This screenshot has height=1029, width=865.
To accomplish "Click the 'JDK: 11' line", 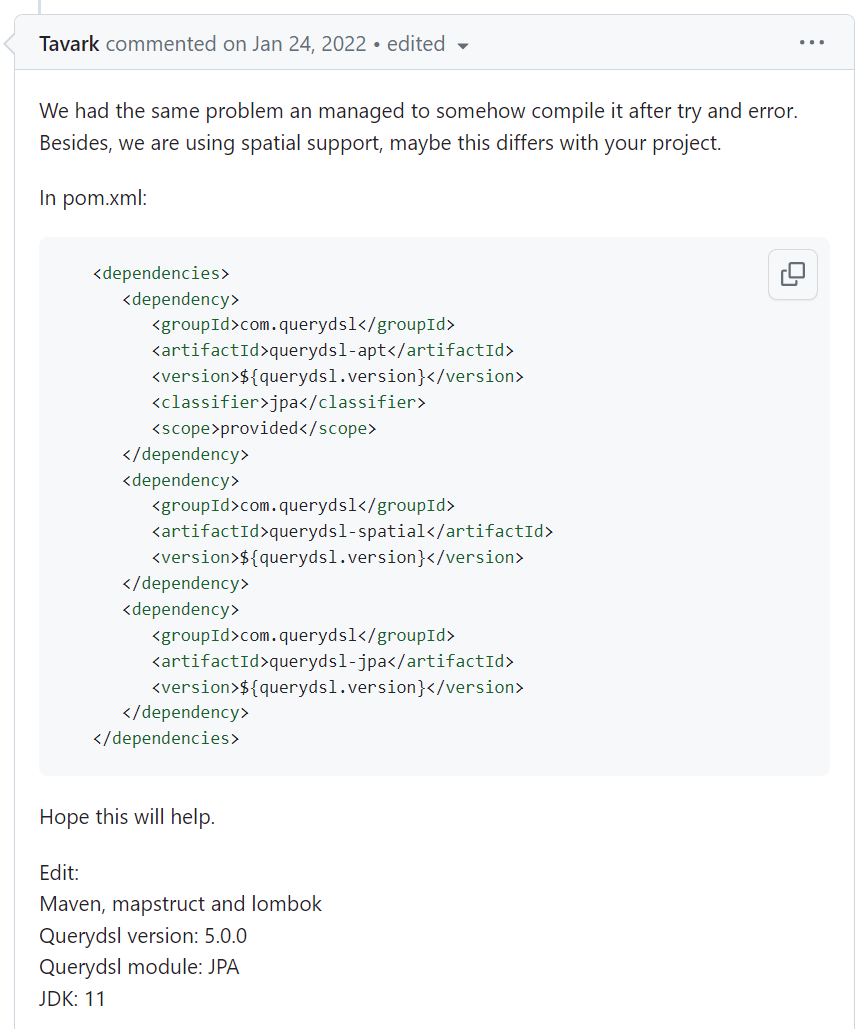I will pos(72,998).
